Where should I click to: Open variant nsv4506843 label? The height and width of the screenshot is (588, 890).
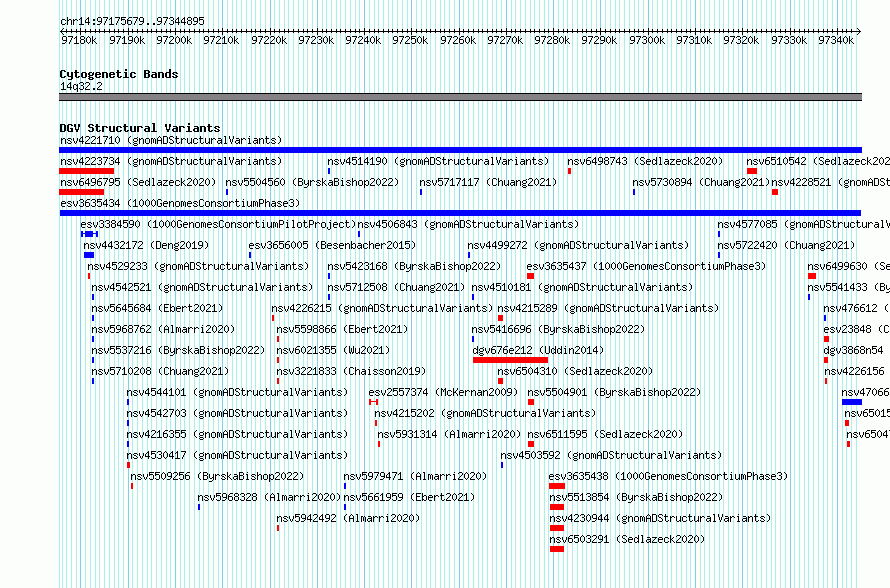tap(468, 224)
